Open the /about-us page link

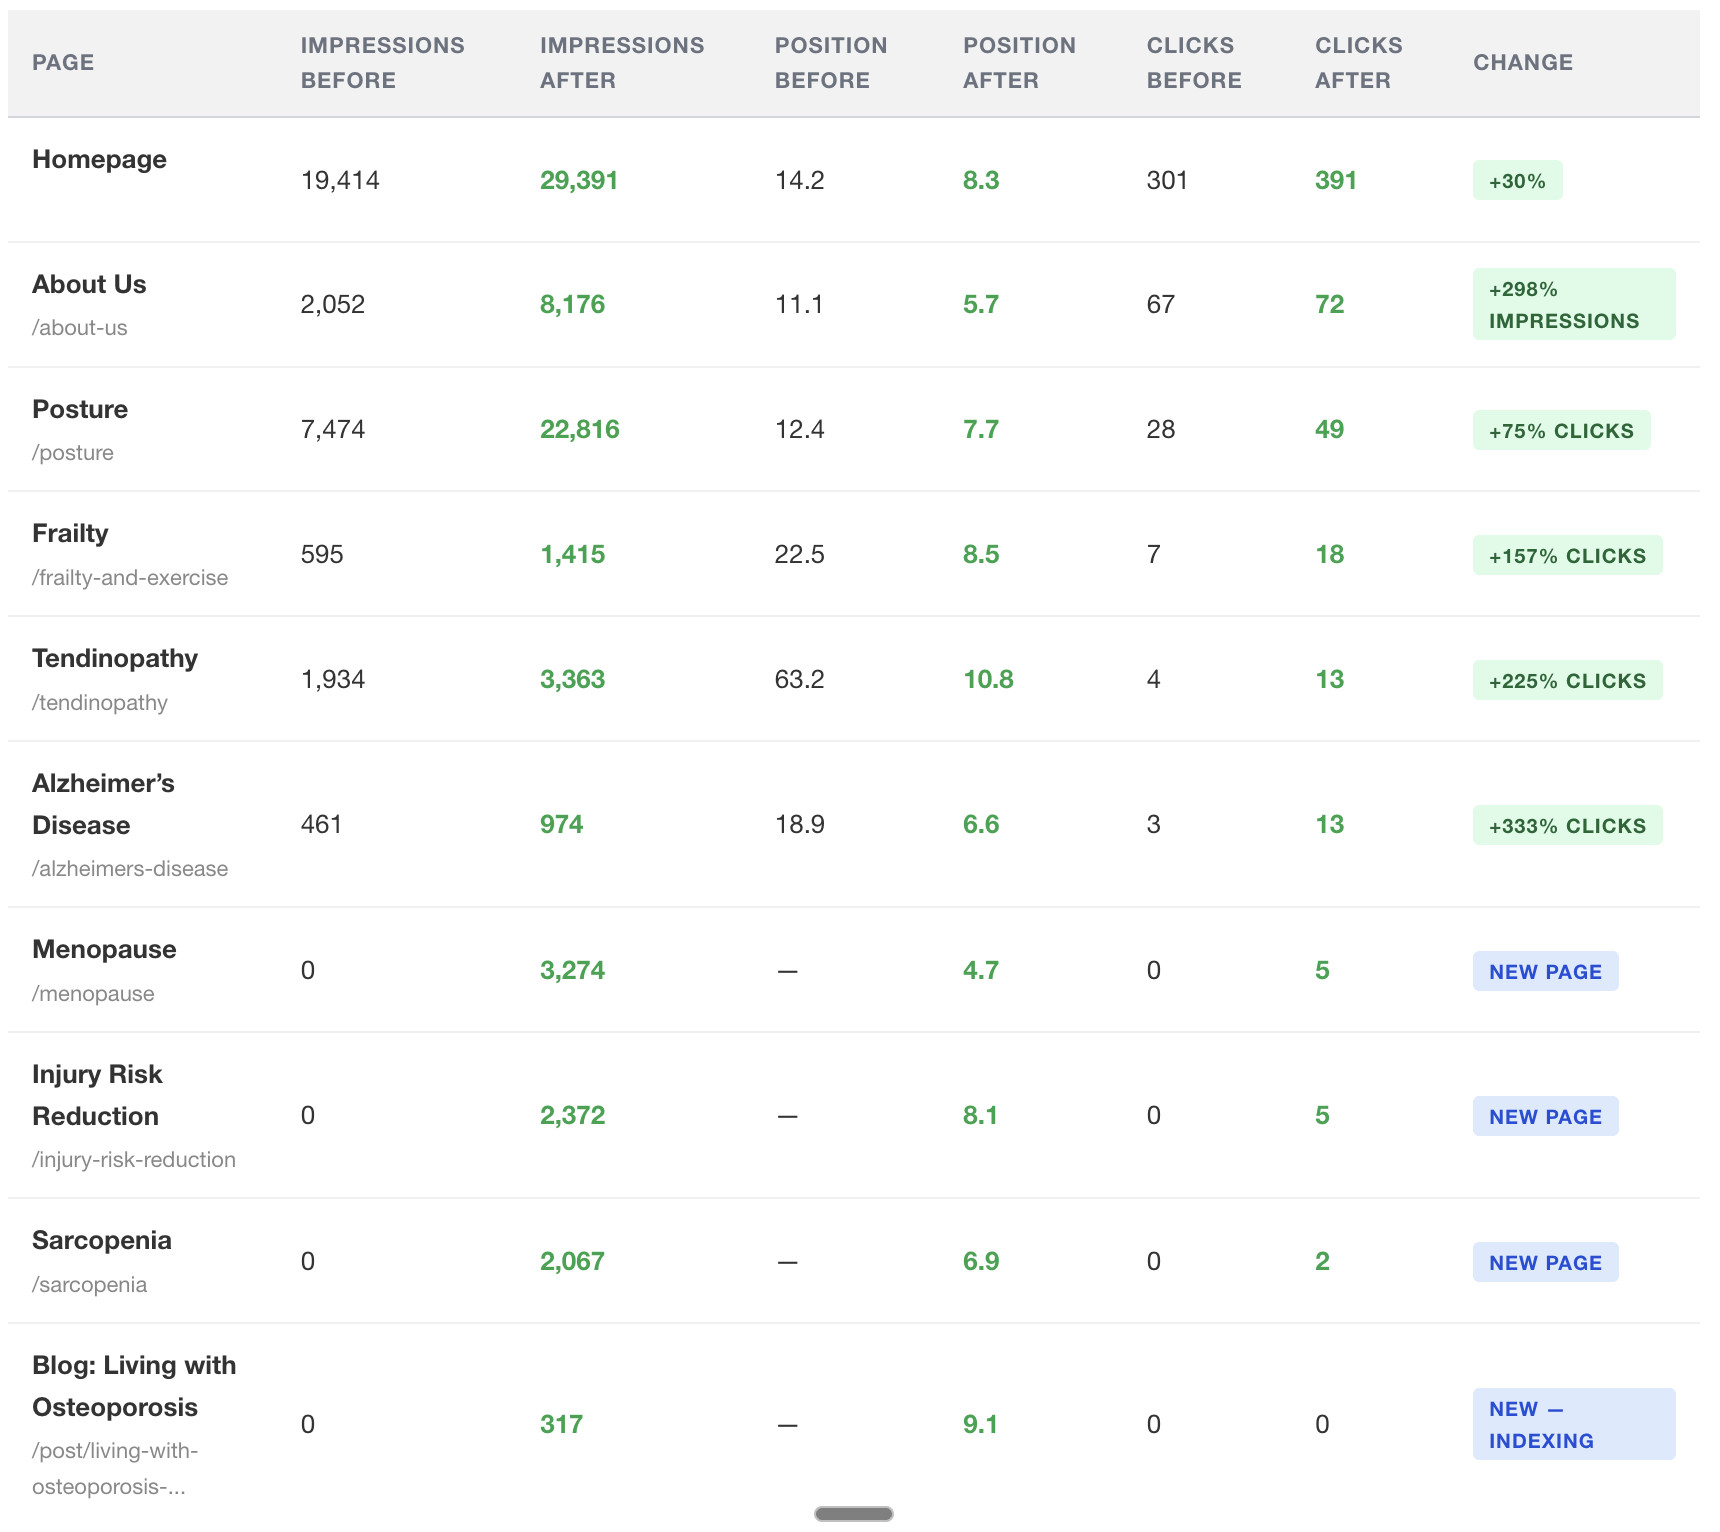click(80, 328)
